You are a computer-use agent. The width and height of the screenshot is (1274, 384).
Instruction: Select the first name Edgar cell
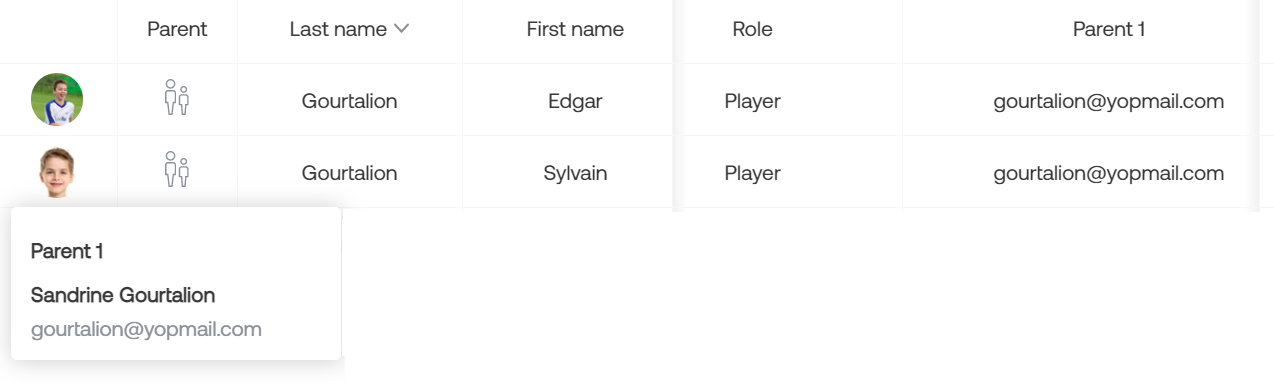575,101
